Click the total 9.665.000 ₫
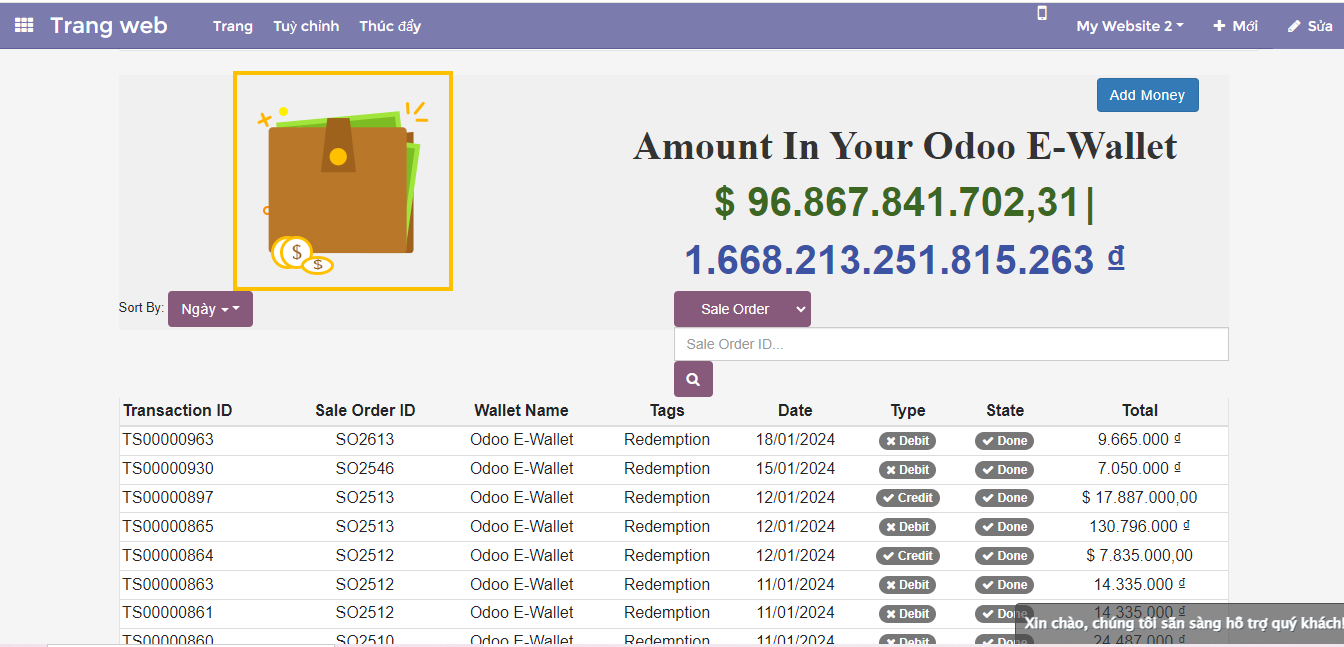 click(x=1140, y=439)
